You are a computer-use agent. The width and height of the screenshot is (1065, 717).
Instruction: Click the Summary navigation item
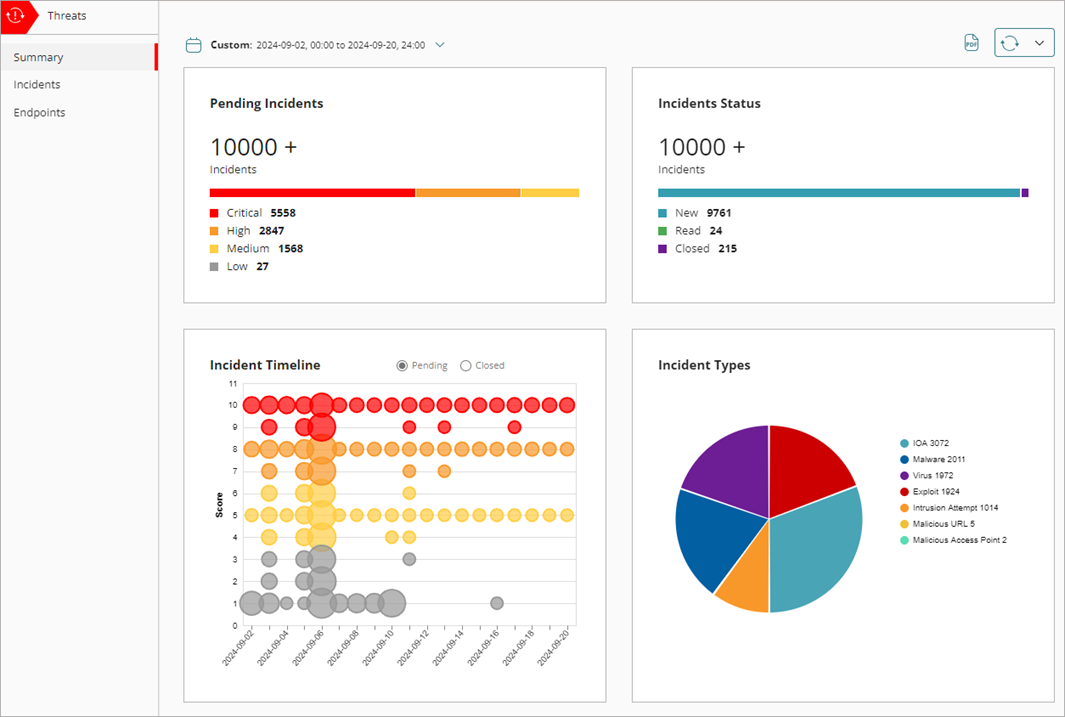click(37, 57)
